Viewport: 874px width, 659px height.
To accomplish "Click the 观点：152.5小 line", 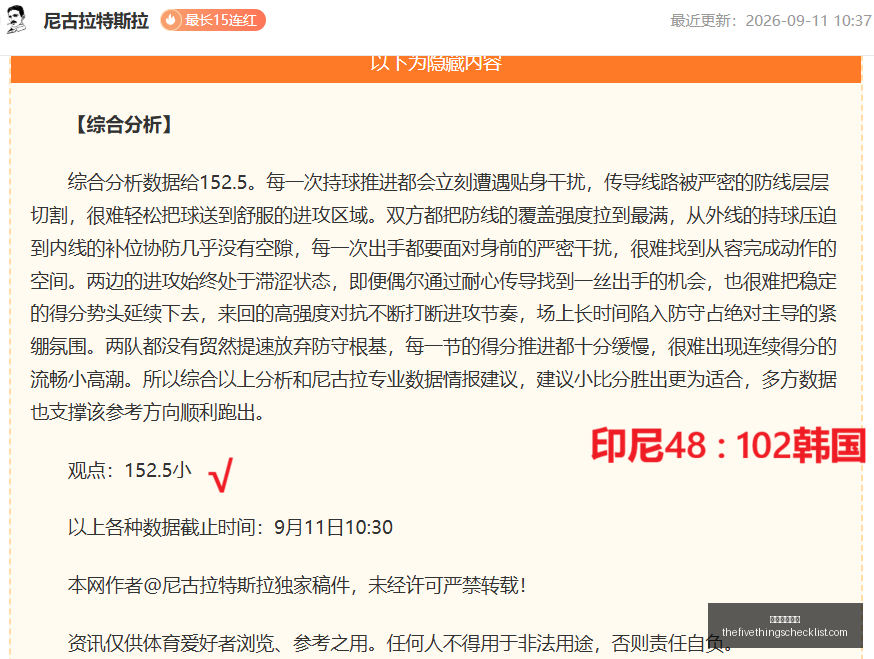I will (x=130, y=471).
